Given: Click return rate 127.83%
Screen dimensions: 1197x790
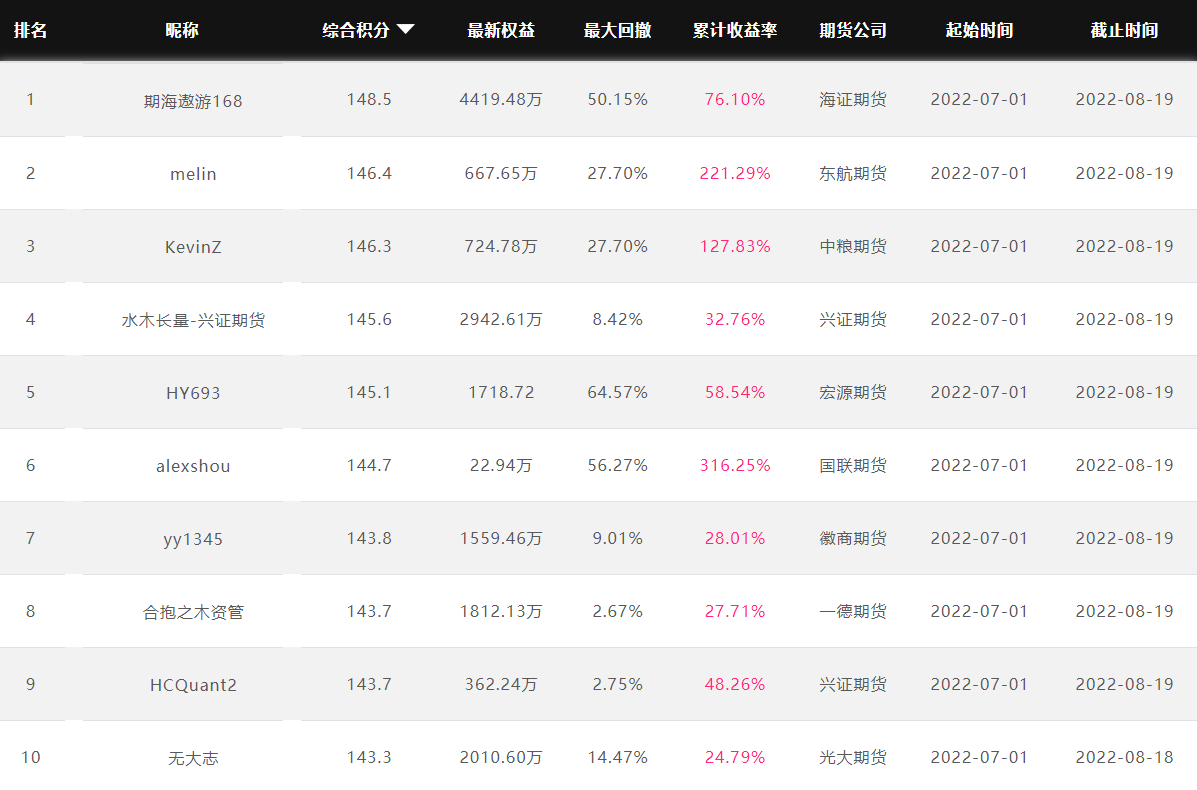Looking at the screenshot, I should coord(735,246).
